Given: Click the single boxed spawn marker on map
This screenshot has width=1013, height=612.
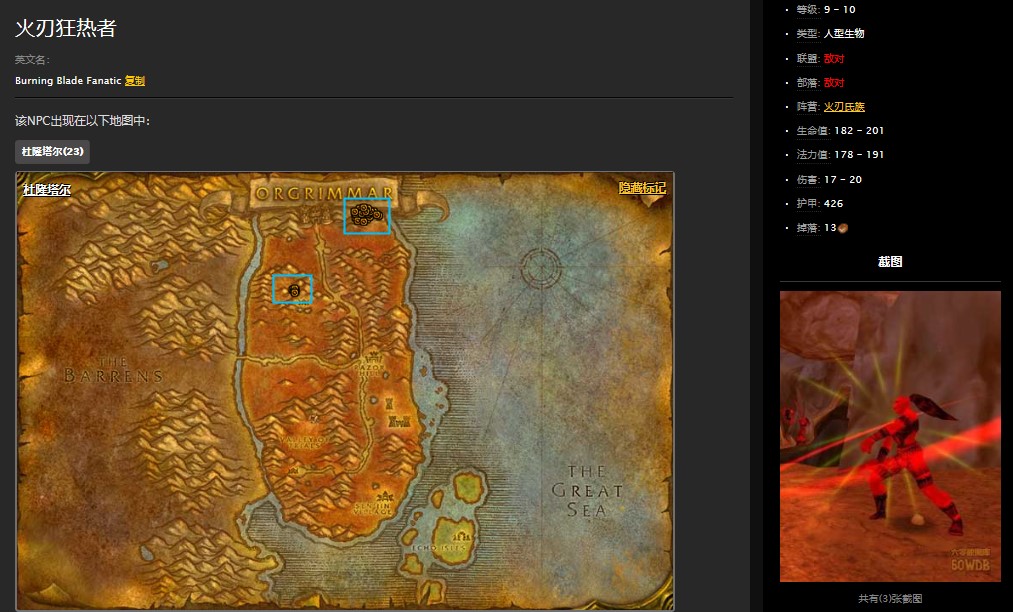Looking at the screenshot, I should pos(293,289).
